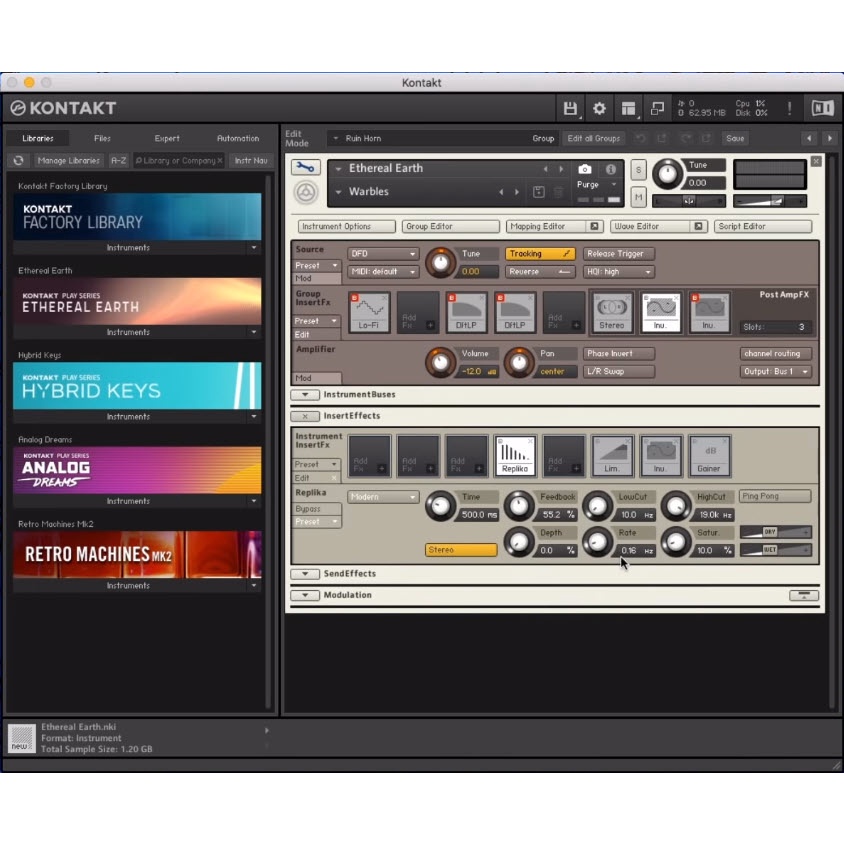Open Kontakt settings with the gear icon
The height and width of the screenshot is (844, 844).
tap(599, 108)
